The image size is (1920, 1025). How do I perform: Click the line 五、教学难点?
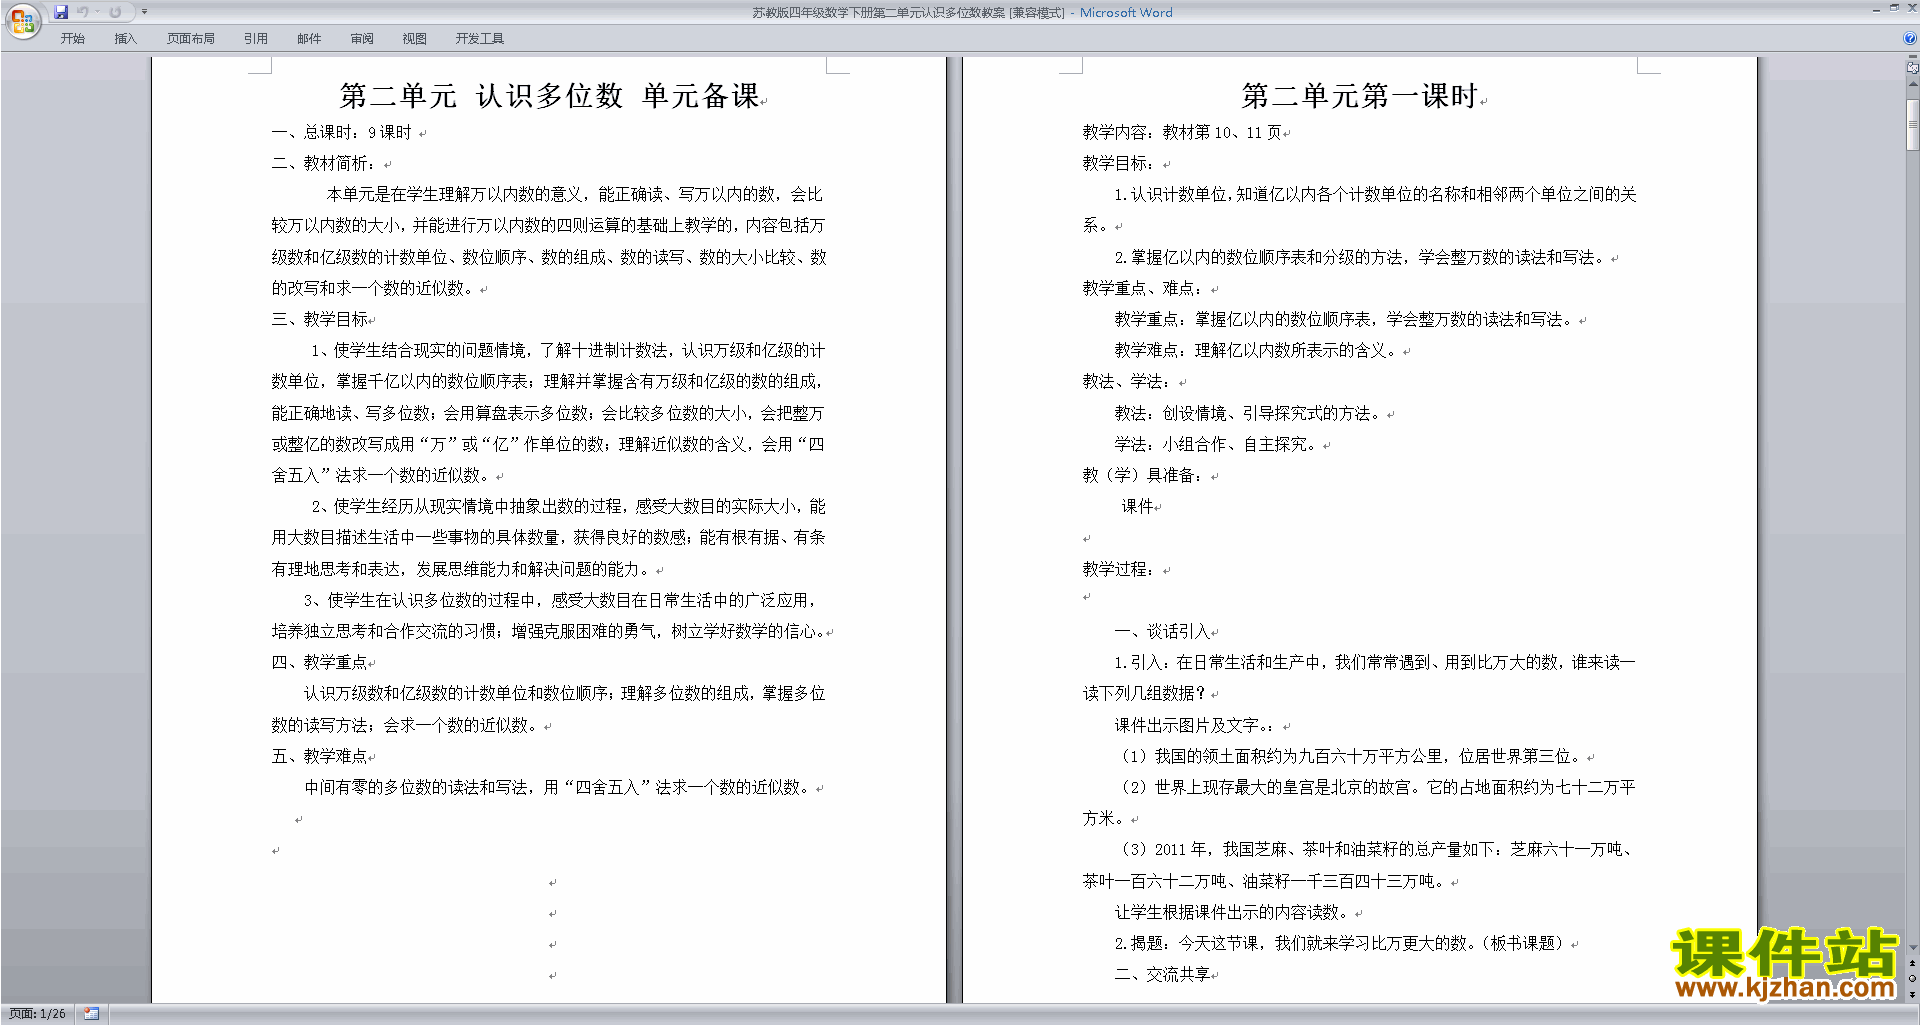tap(320, 756)
